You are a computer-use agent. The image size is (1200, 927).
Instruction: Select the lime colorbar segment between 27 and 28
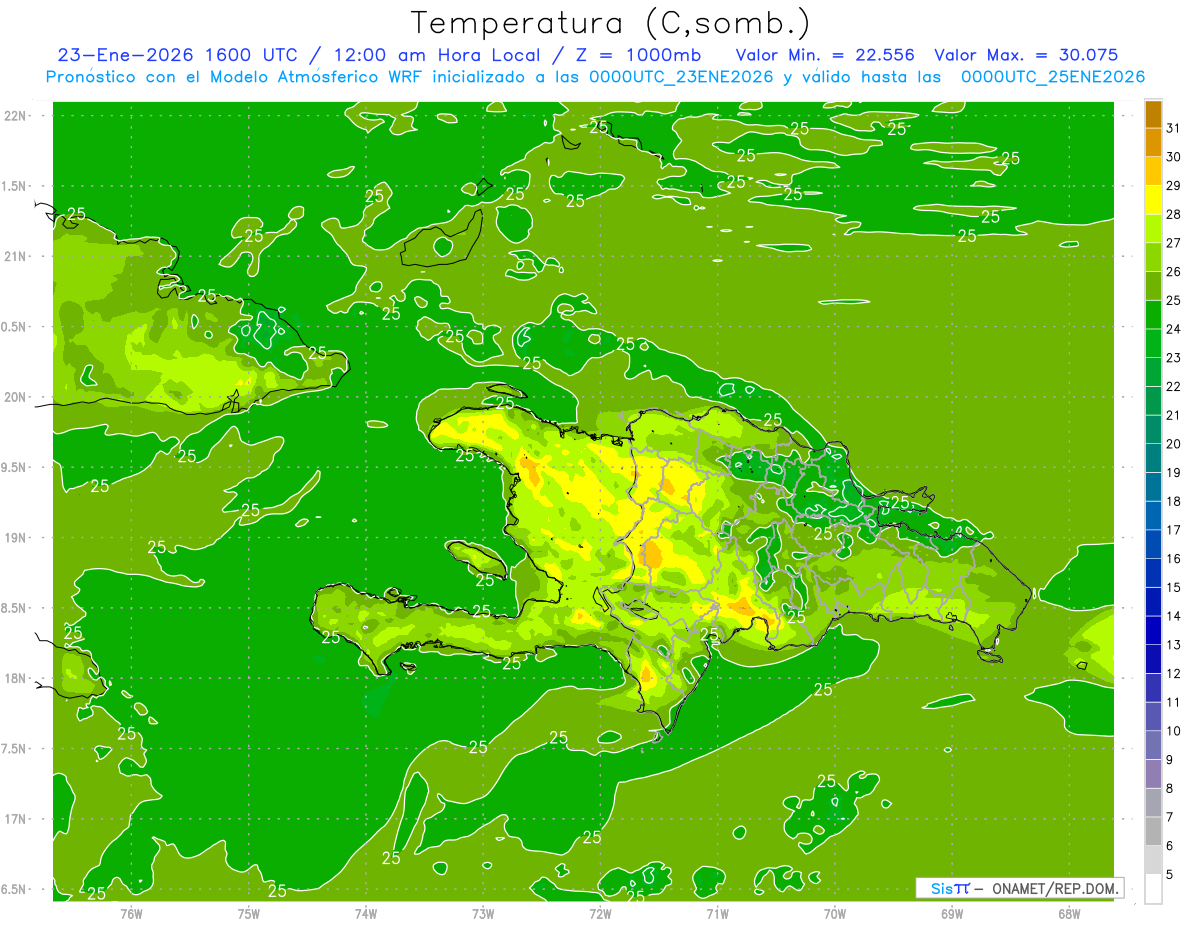tap(1153, 229)
